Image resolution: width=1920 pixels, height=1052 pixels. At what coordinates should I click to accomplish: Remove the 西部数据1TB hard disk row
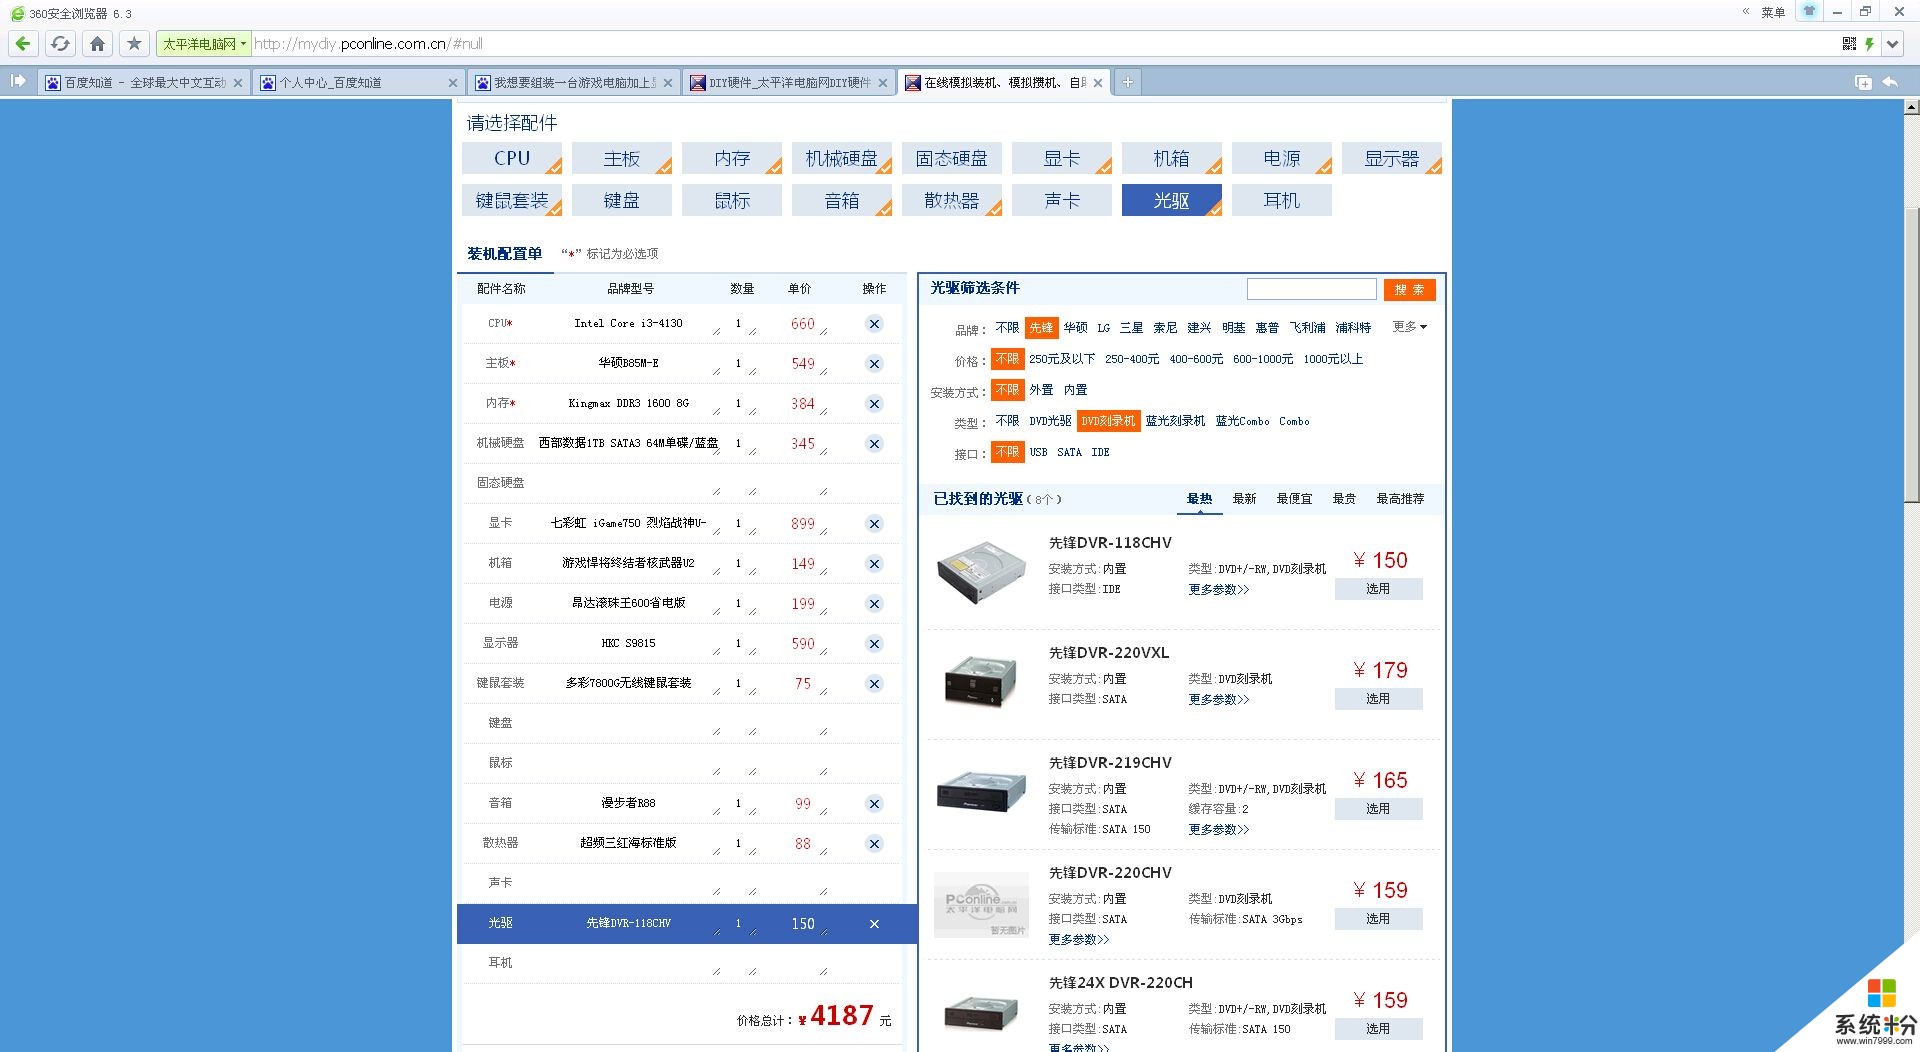tap(874, 444)
